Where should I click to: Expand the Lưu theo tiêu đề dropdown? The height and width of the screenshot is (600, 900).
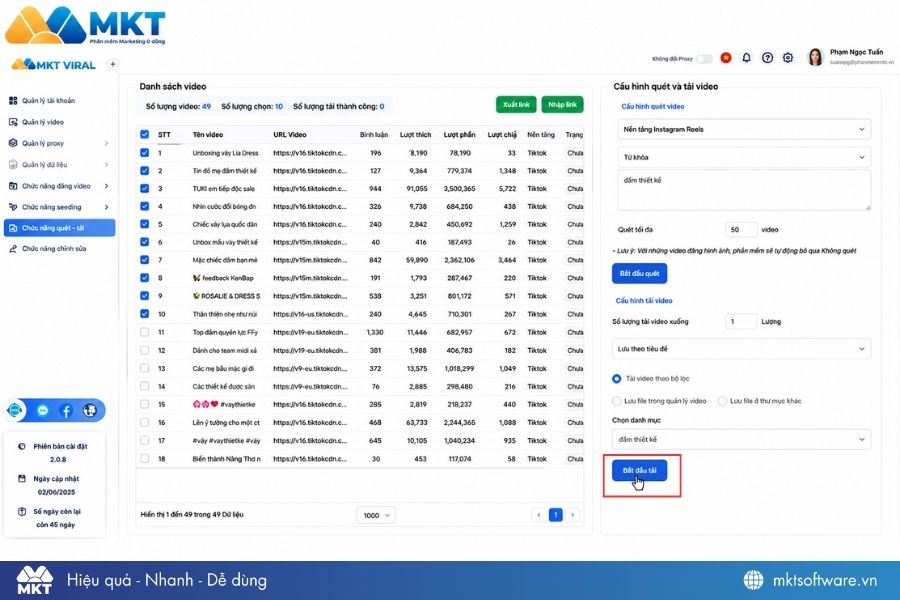coord(741,349)
